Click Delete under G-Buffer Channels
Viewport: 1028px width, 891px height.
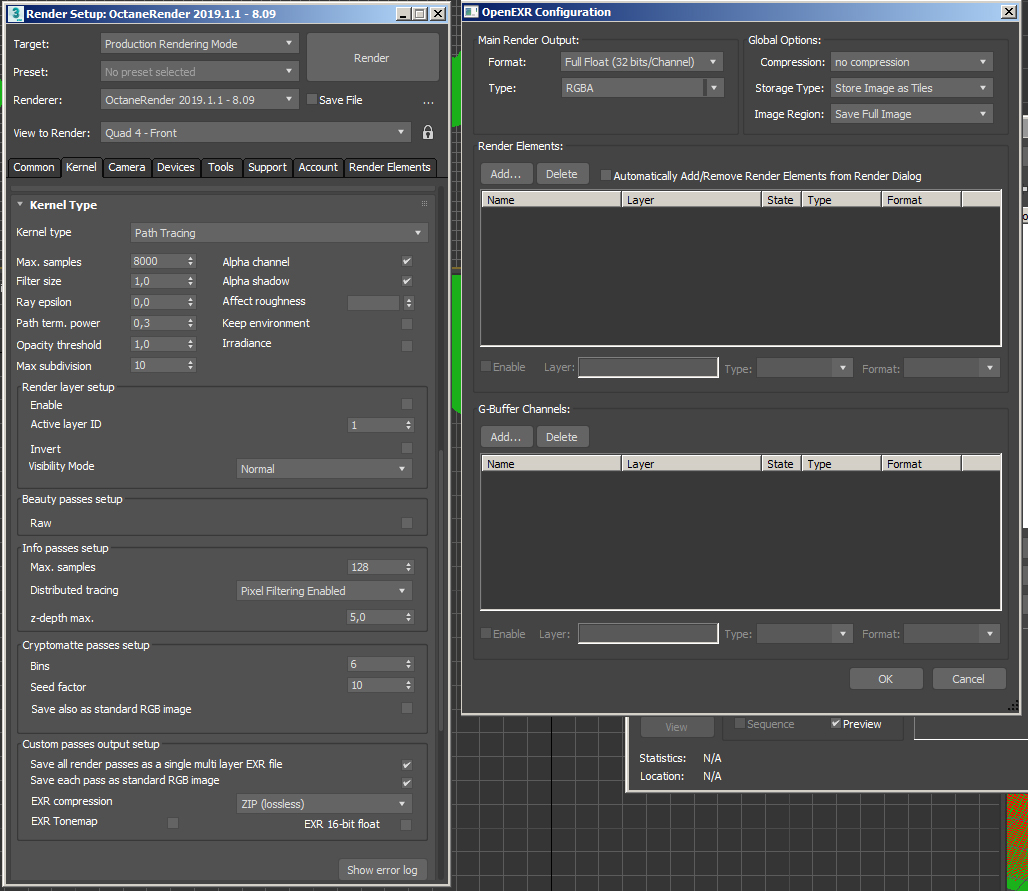(x=562, y=437)
